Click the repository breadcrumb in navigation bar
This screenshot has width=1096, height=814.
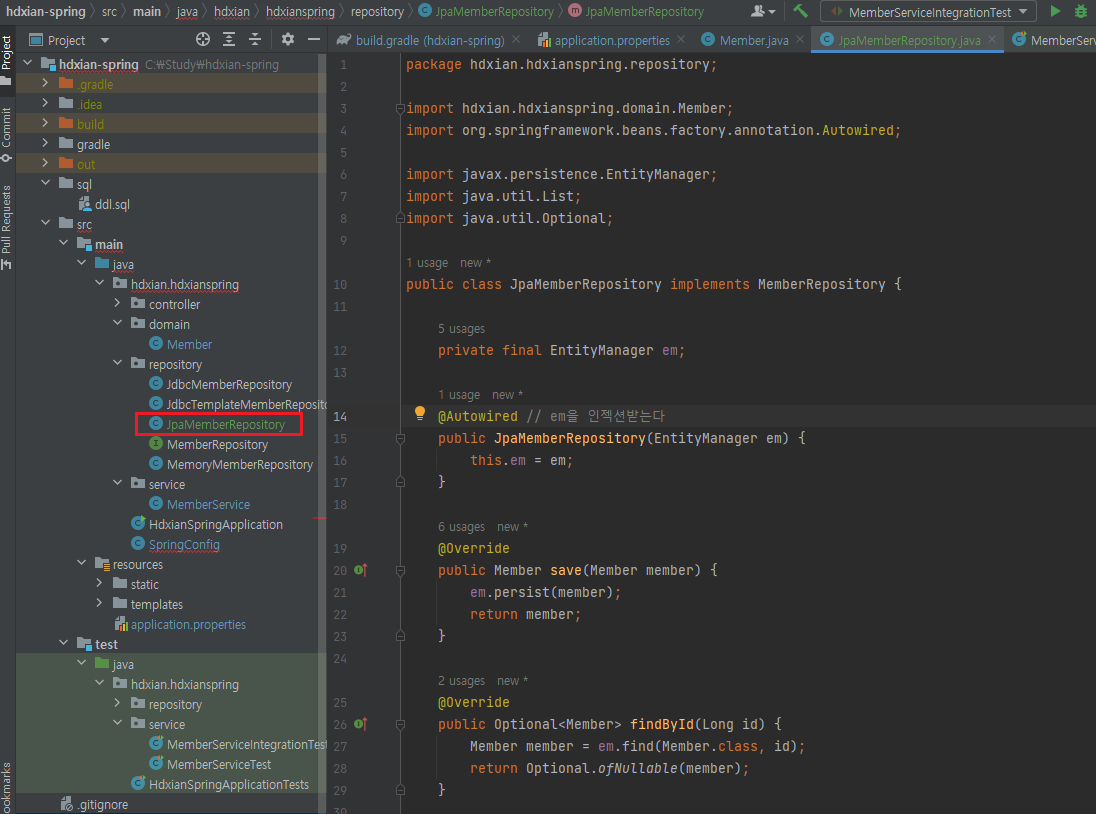coord(377,11)
